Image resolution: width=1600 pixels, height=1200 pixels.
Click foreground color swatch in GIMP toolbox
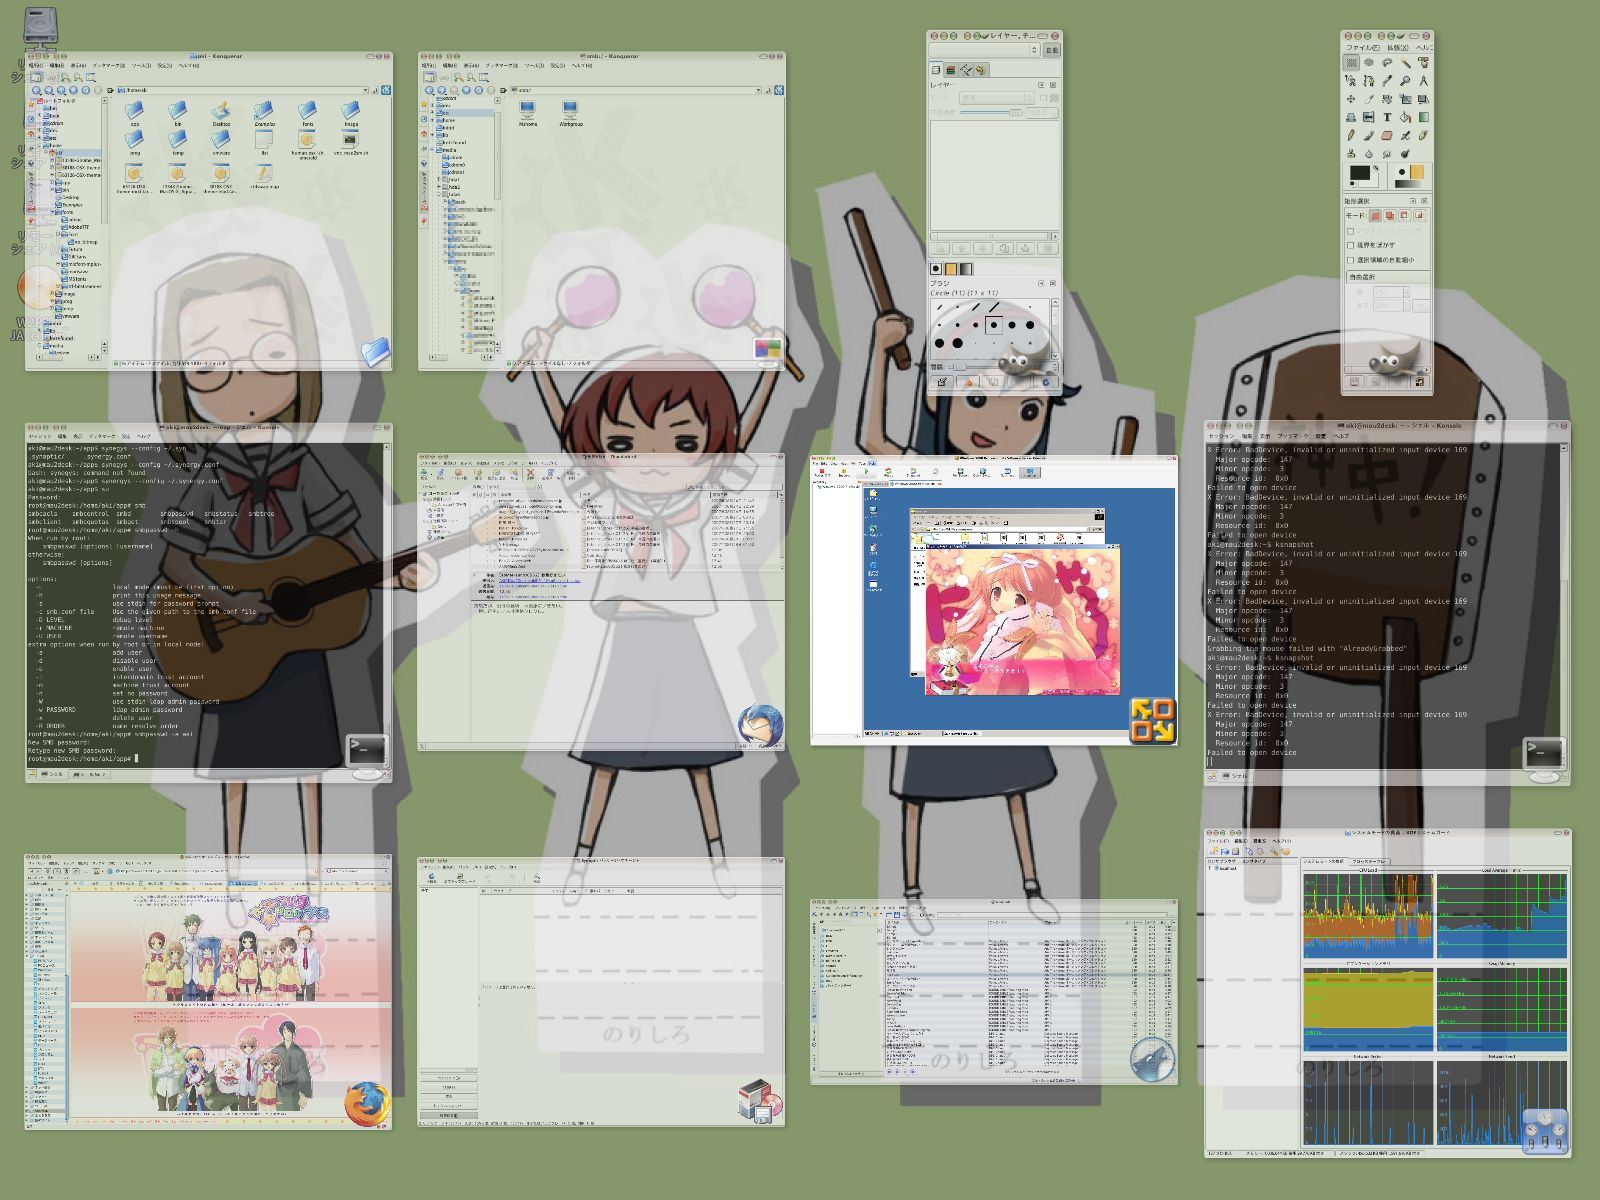coord(1360,172)
